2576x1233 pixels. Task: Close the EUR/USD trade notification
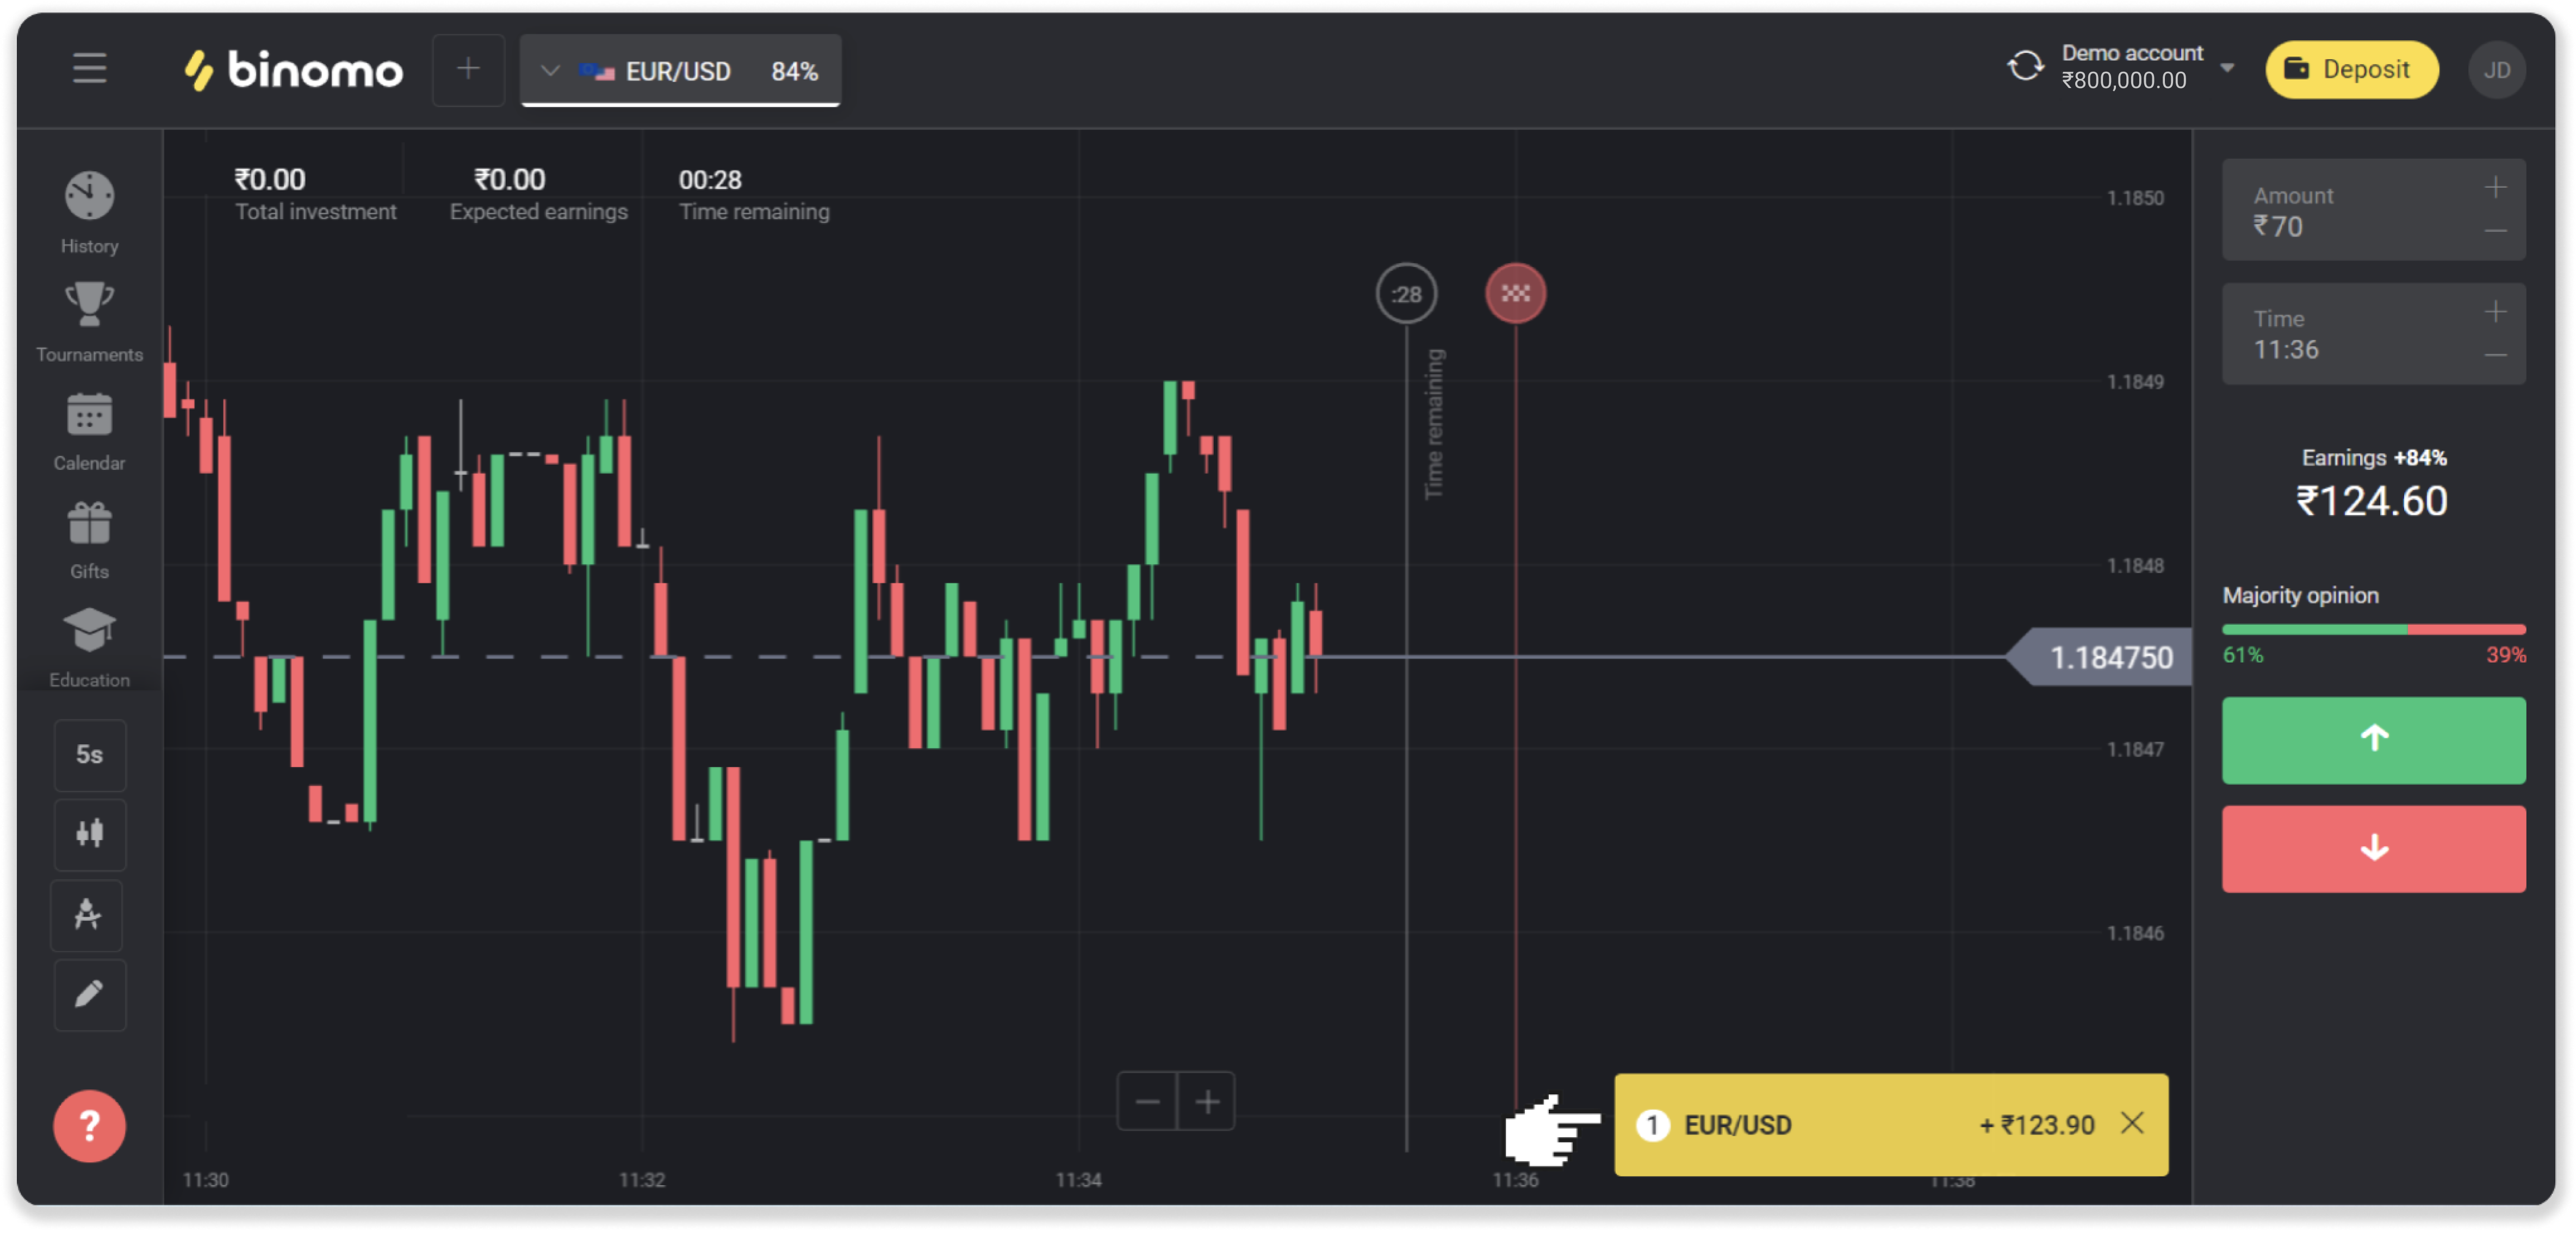(x=2132, y=1124)
